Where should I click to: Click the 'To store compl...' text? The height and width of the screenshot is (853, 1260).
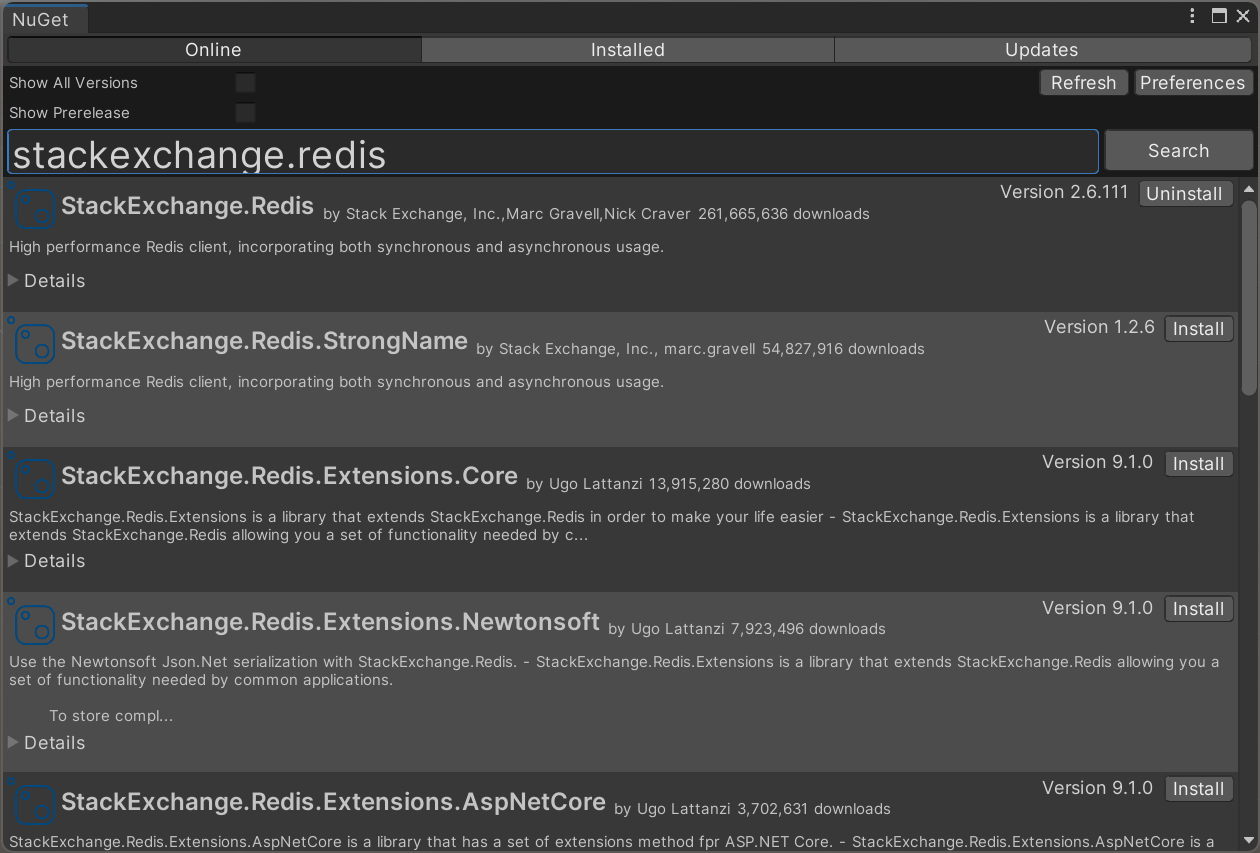tap(111, 716)
